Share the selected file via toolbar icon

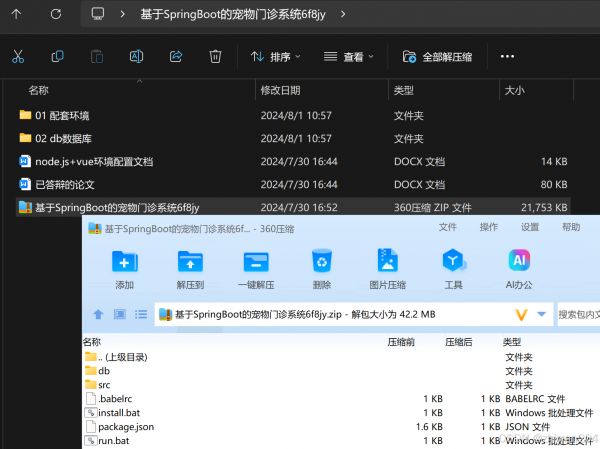(176, 57)
